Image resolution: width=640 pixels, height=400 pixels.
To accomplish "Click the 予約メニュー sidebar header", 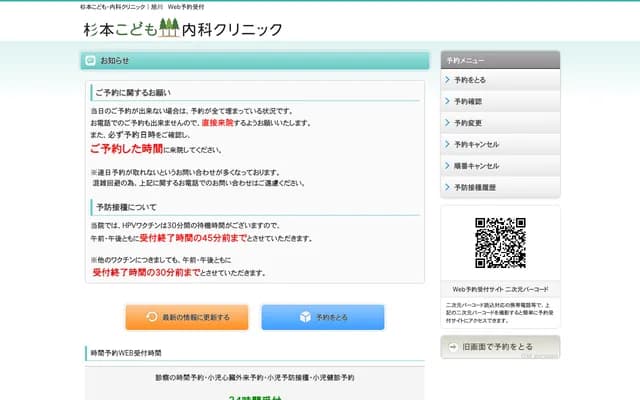I will 500,60.
